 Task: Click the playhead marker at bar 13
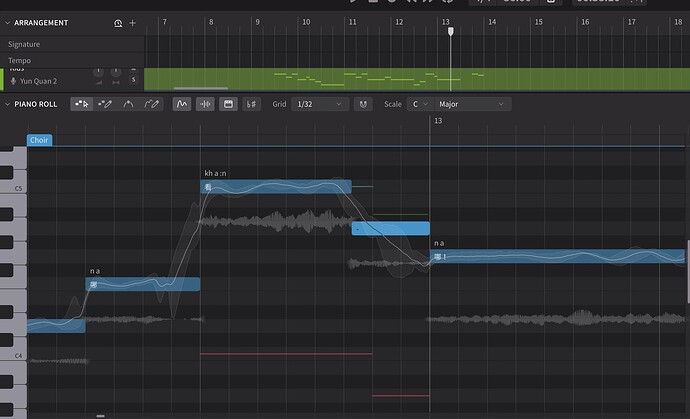tap(451, 31)
